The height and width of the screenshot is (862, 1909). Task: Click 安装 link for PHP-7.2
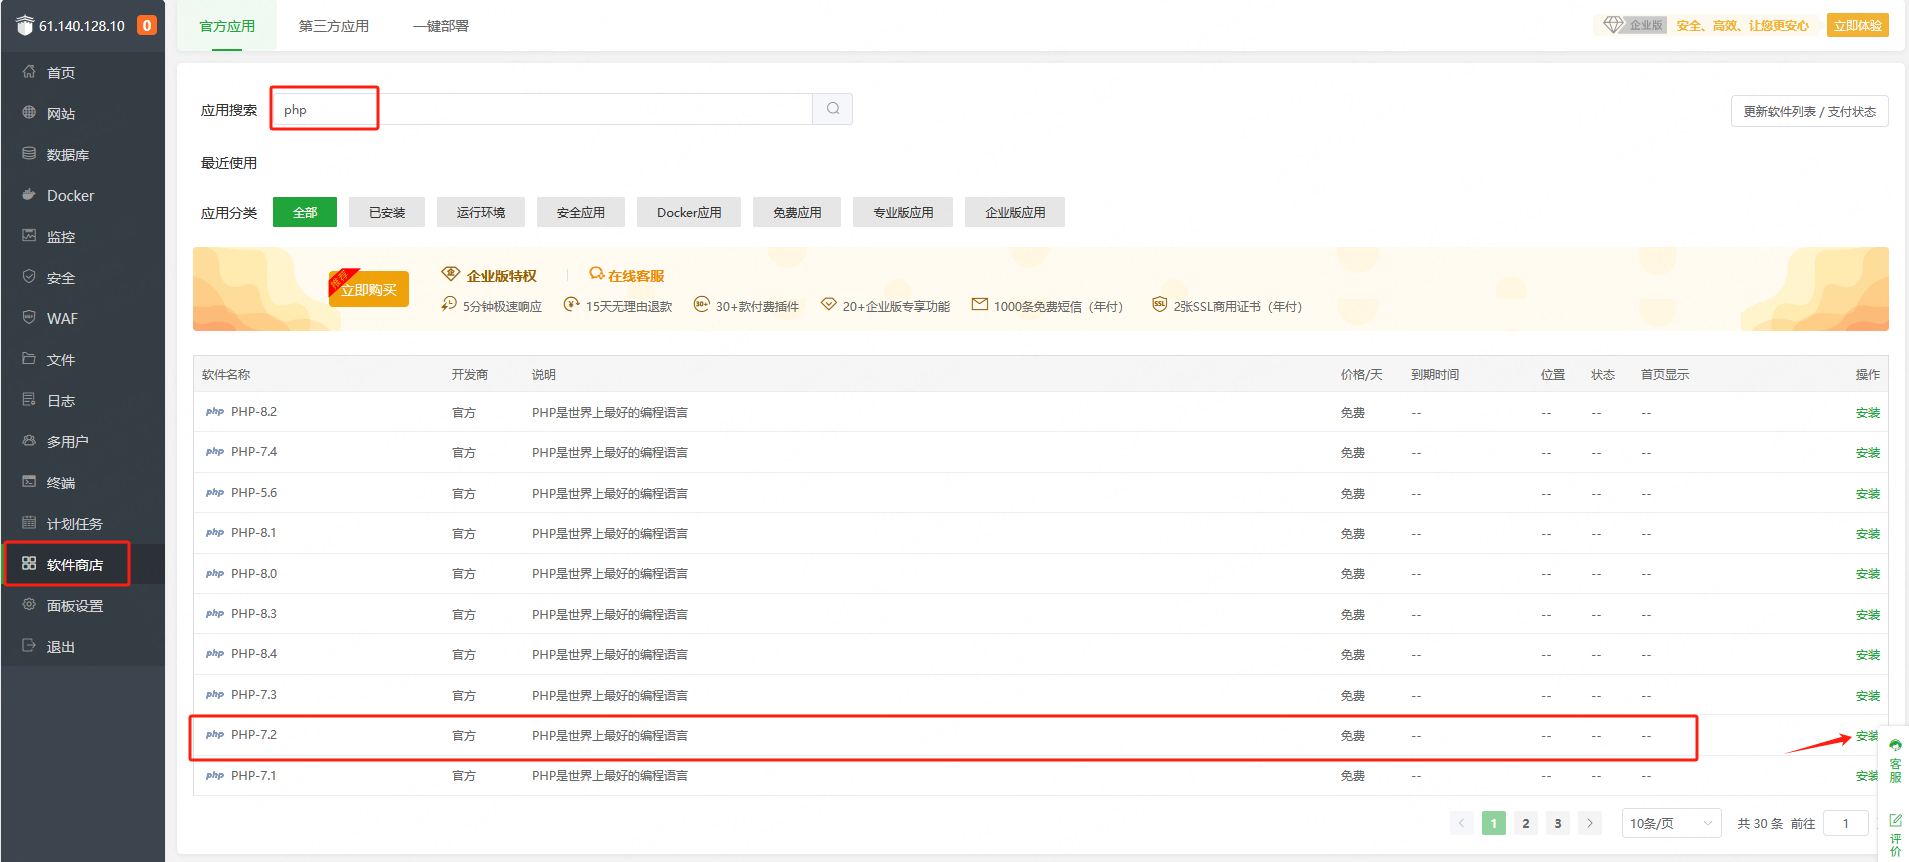point(1866,736)
